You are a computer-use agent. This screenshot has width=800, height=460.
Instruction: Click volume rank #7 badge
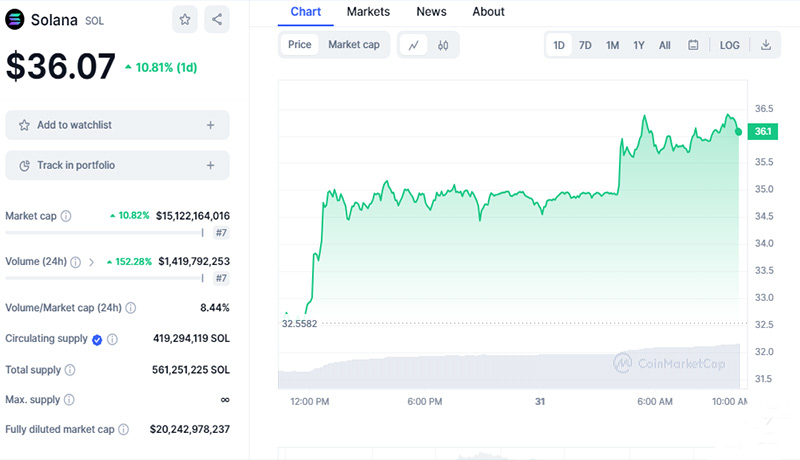point(221,278)
